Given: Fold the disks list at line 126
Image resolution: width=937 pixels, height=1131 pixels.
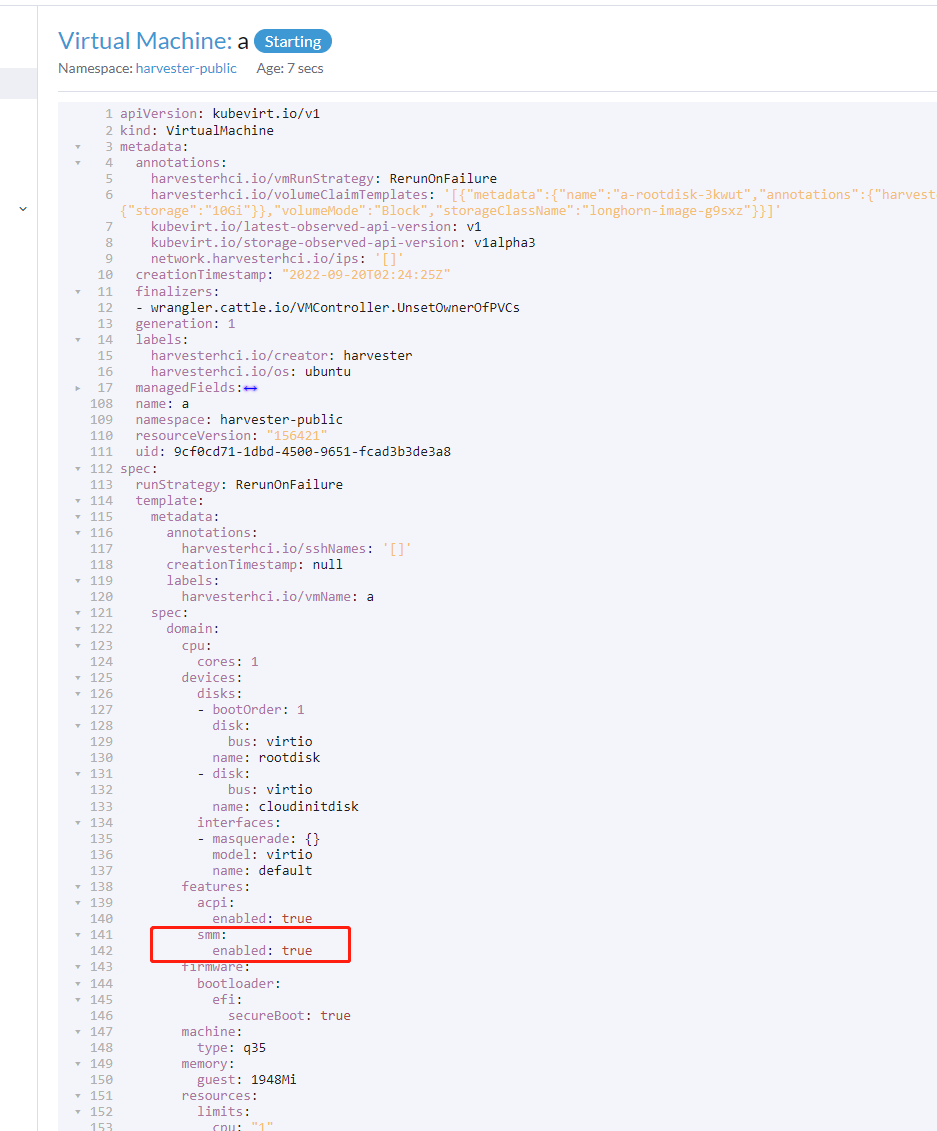Looking at the screenshot, I should (x=78, y=693).
